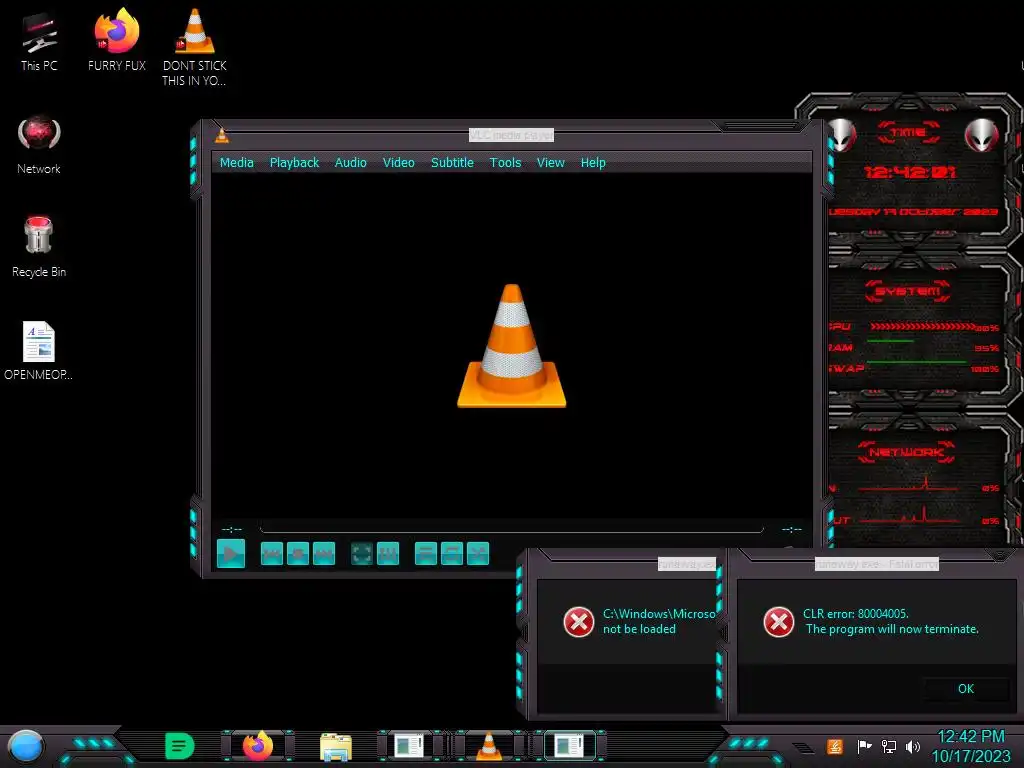
Task: Click the right alien head on widget
Action: coord(982,135)
